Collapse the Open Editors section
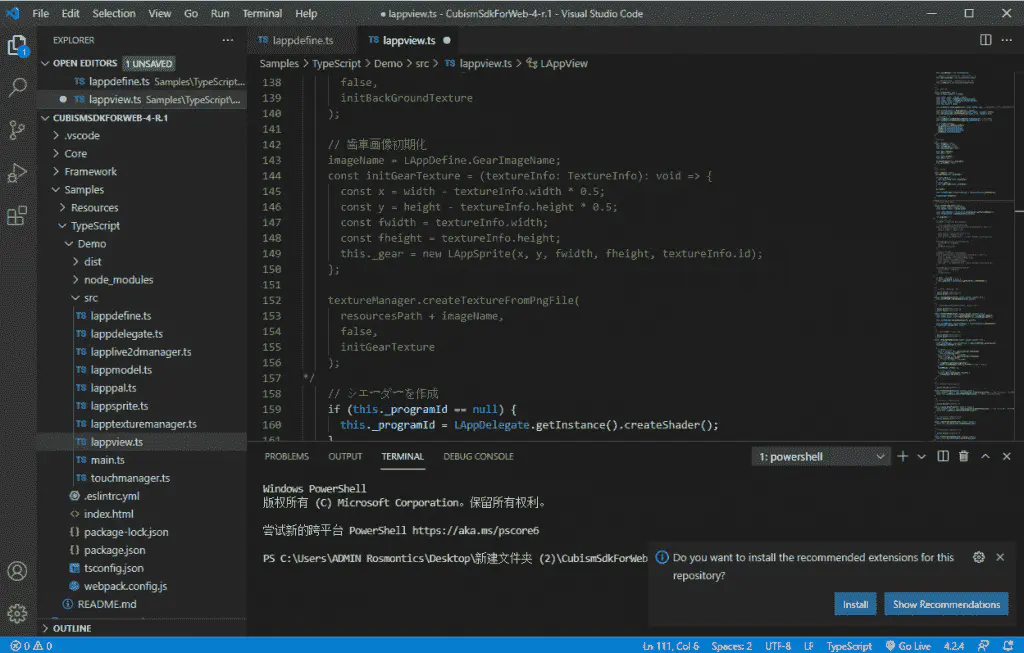 click(46, 63)
